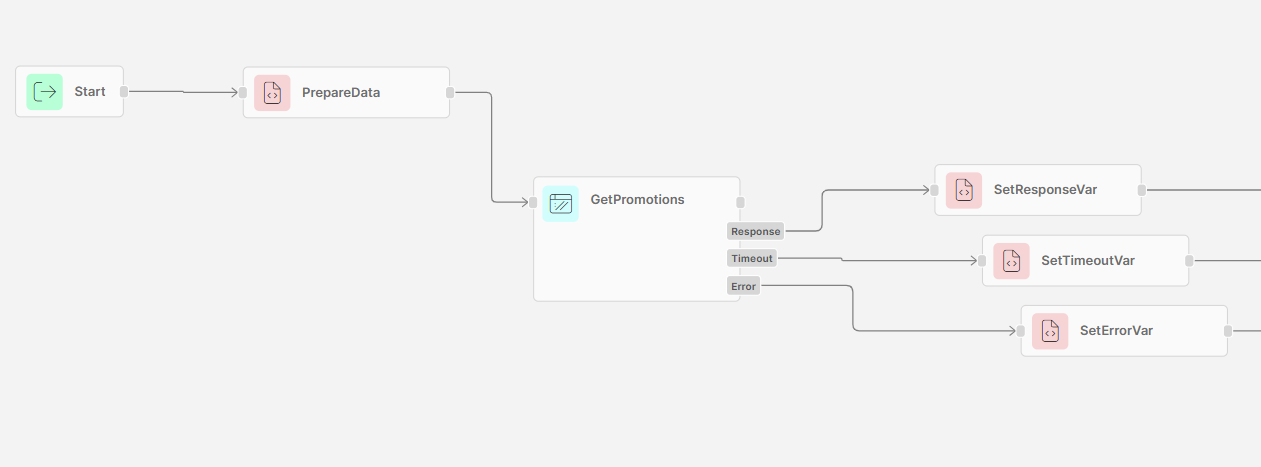Select the Error output label on GetPromotions
This screenshot has height=467, width=1261.
point(743,287)
